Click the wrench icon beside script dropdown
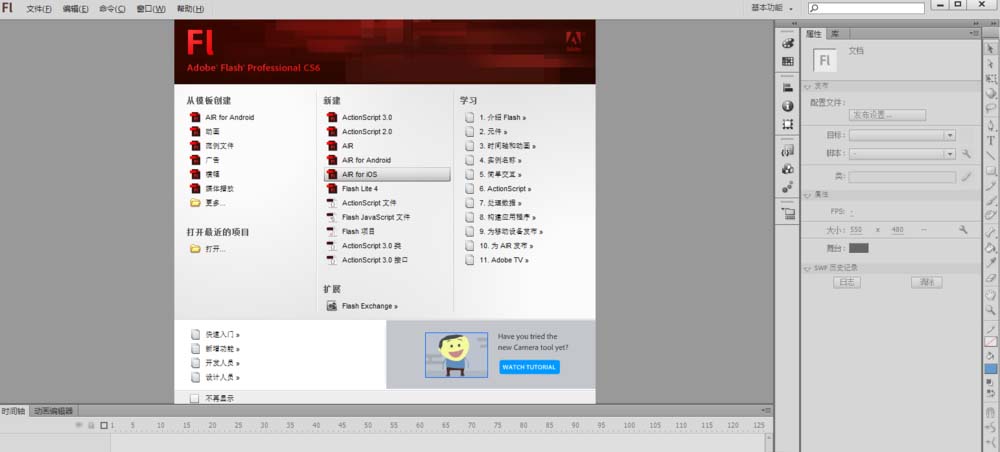The height and width of the screenshot is (452, 1000). coord(967,154)
